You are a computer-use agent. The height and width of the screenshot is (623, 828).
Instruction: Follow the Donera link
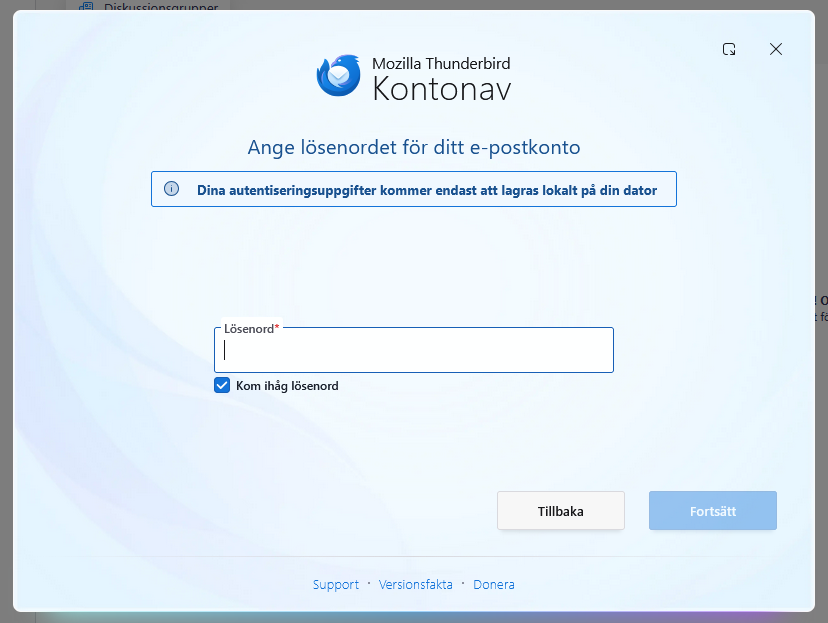coord(494,584)
